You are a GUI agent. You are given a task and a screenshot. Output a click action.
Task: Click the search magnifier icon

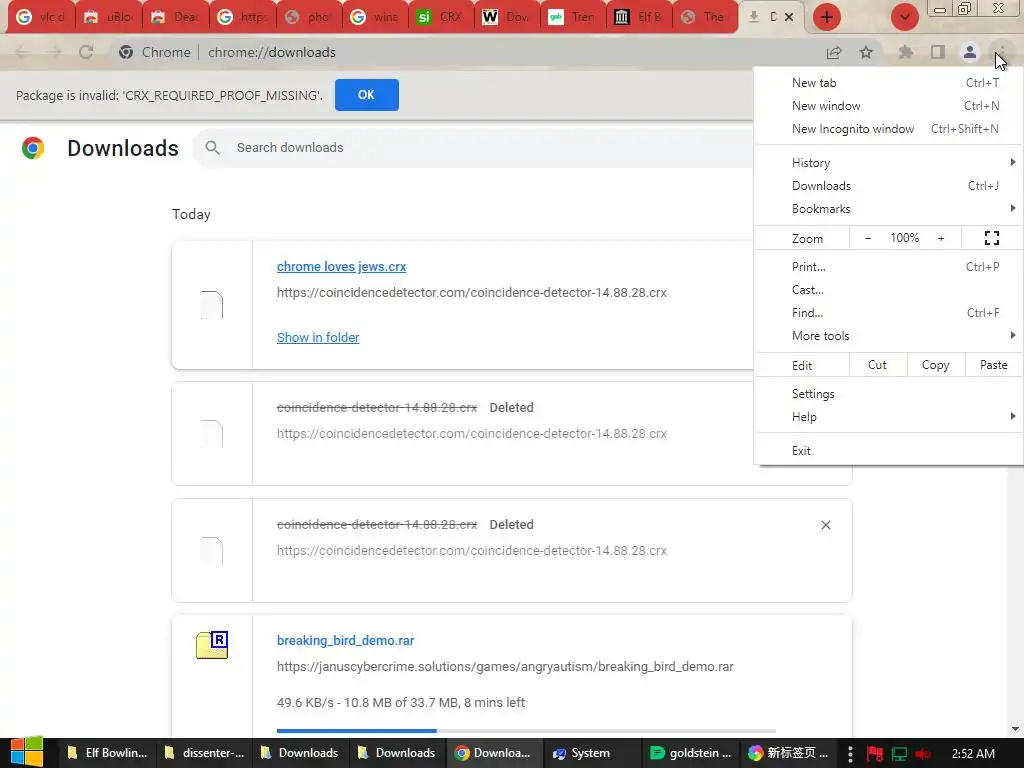[x=212, y=148]
